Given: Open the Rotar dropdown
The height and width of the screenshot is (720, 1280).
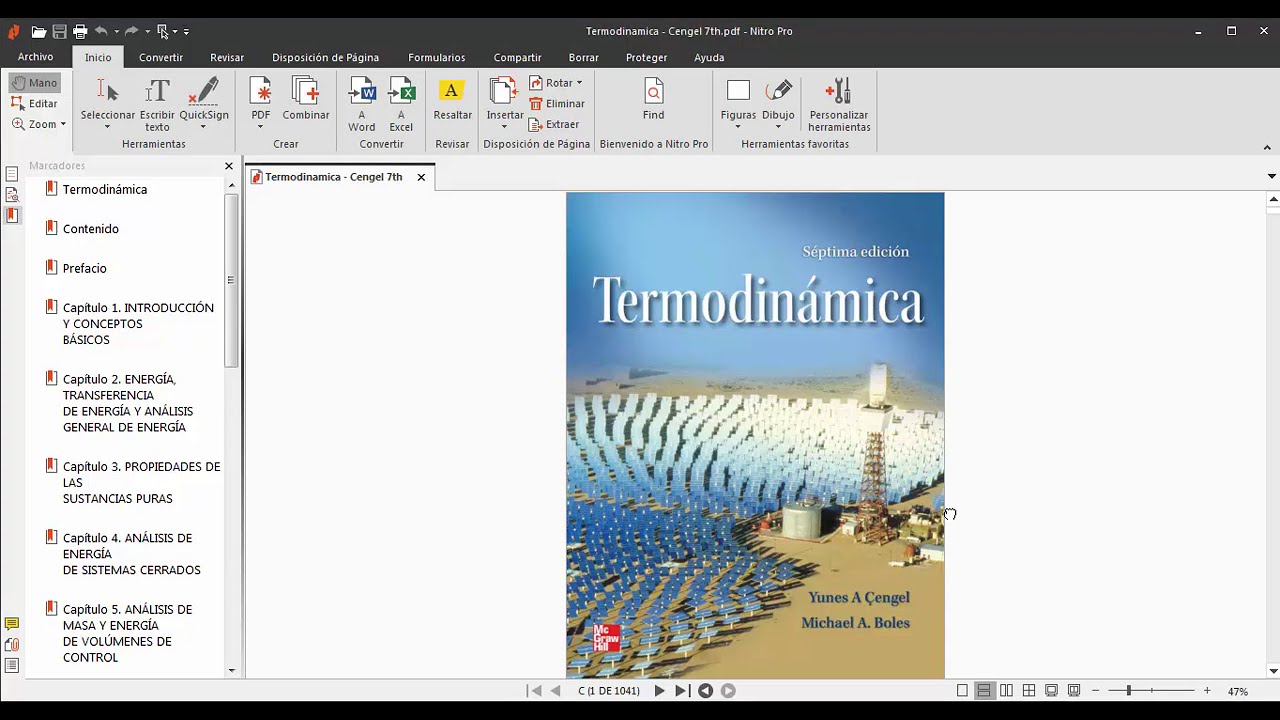Looking at the screenshot, I should tap(556, 83).
